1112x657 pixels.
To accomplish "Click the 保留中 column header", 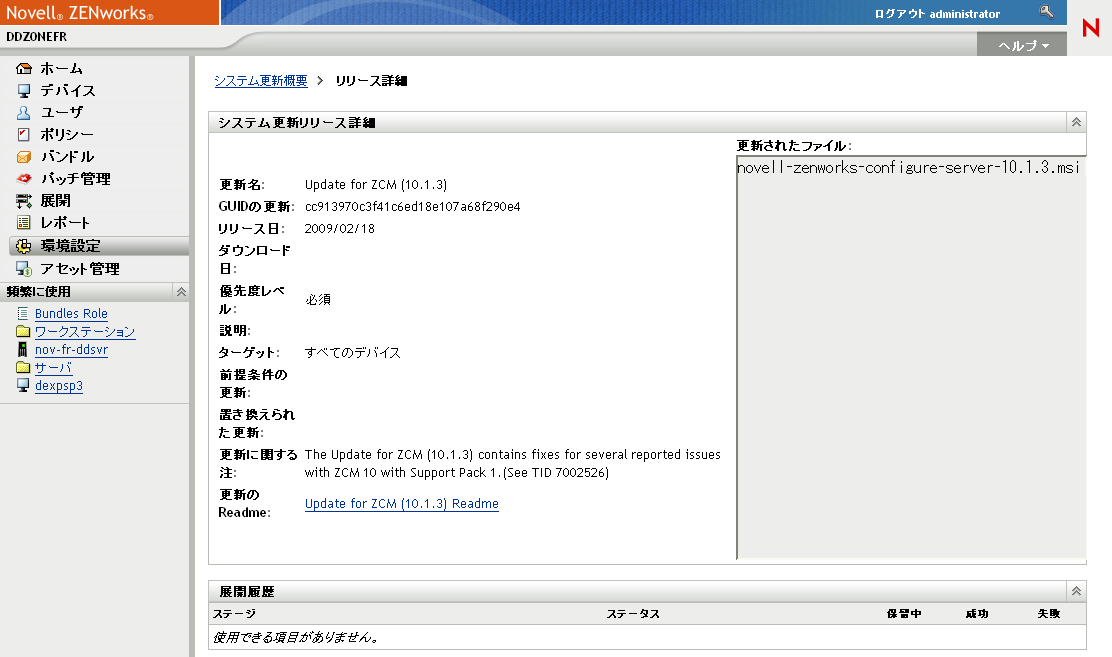I will pyautogui.click(x=904, y=614).
